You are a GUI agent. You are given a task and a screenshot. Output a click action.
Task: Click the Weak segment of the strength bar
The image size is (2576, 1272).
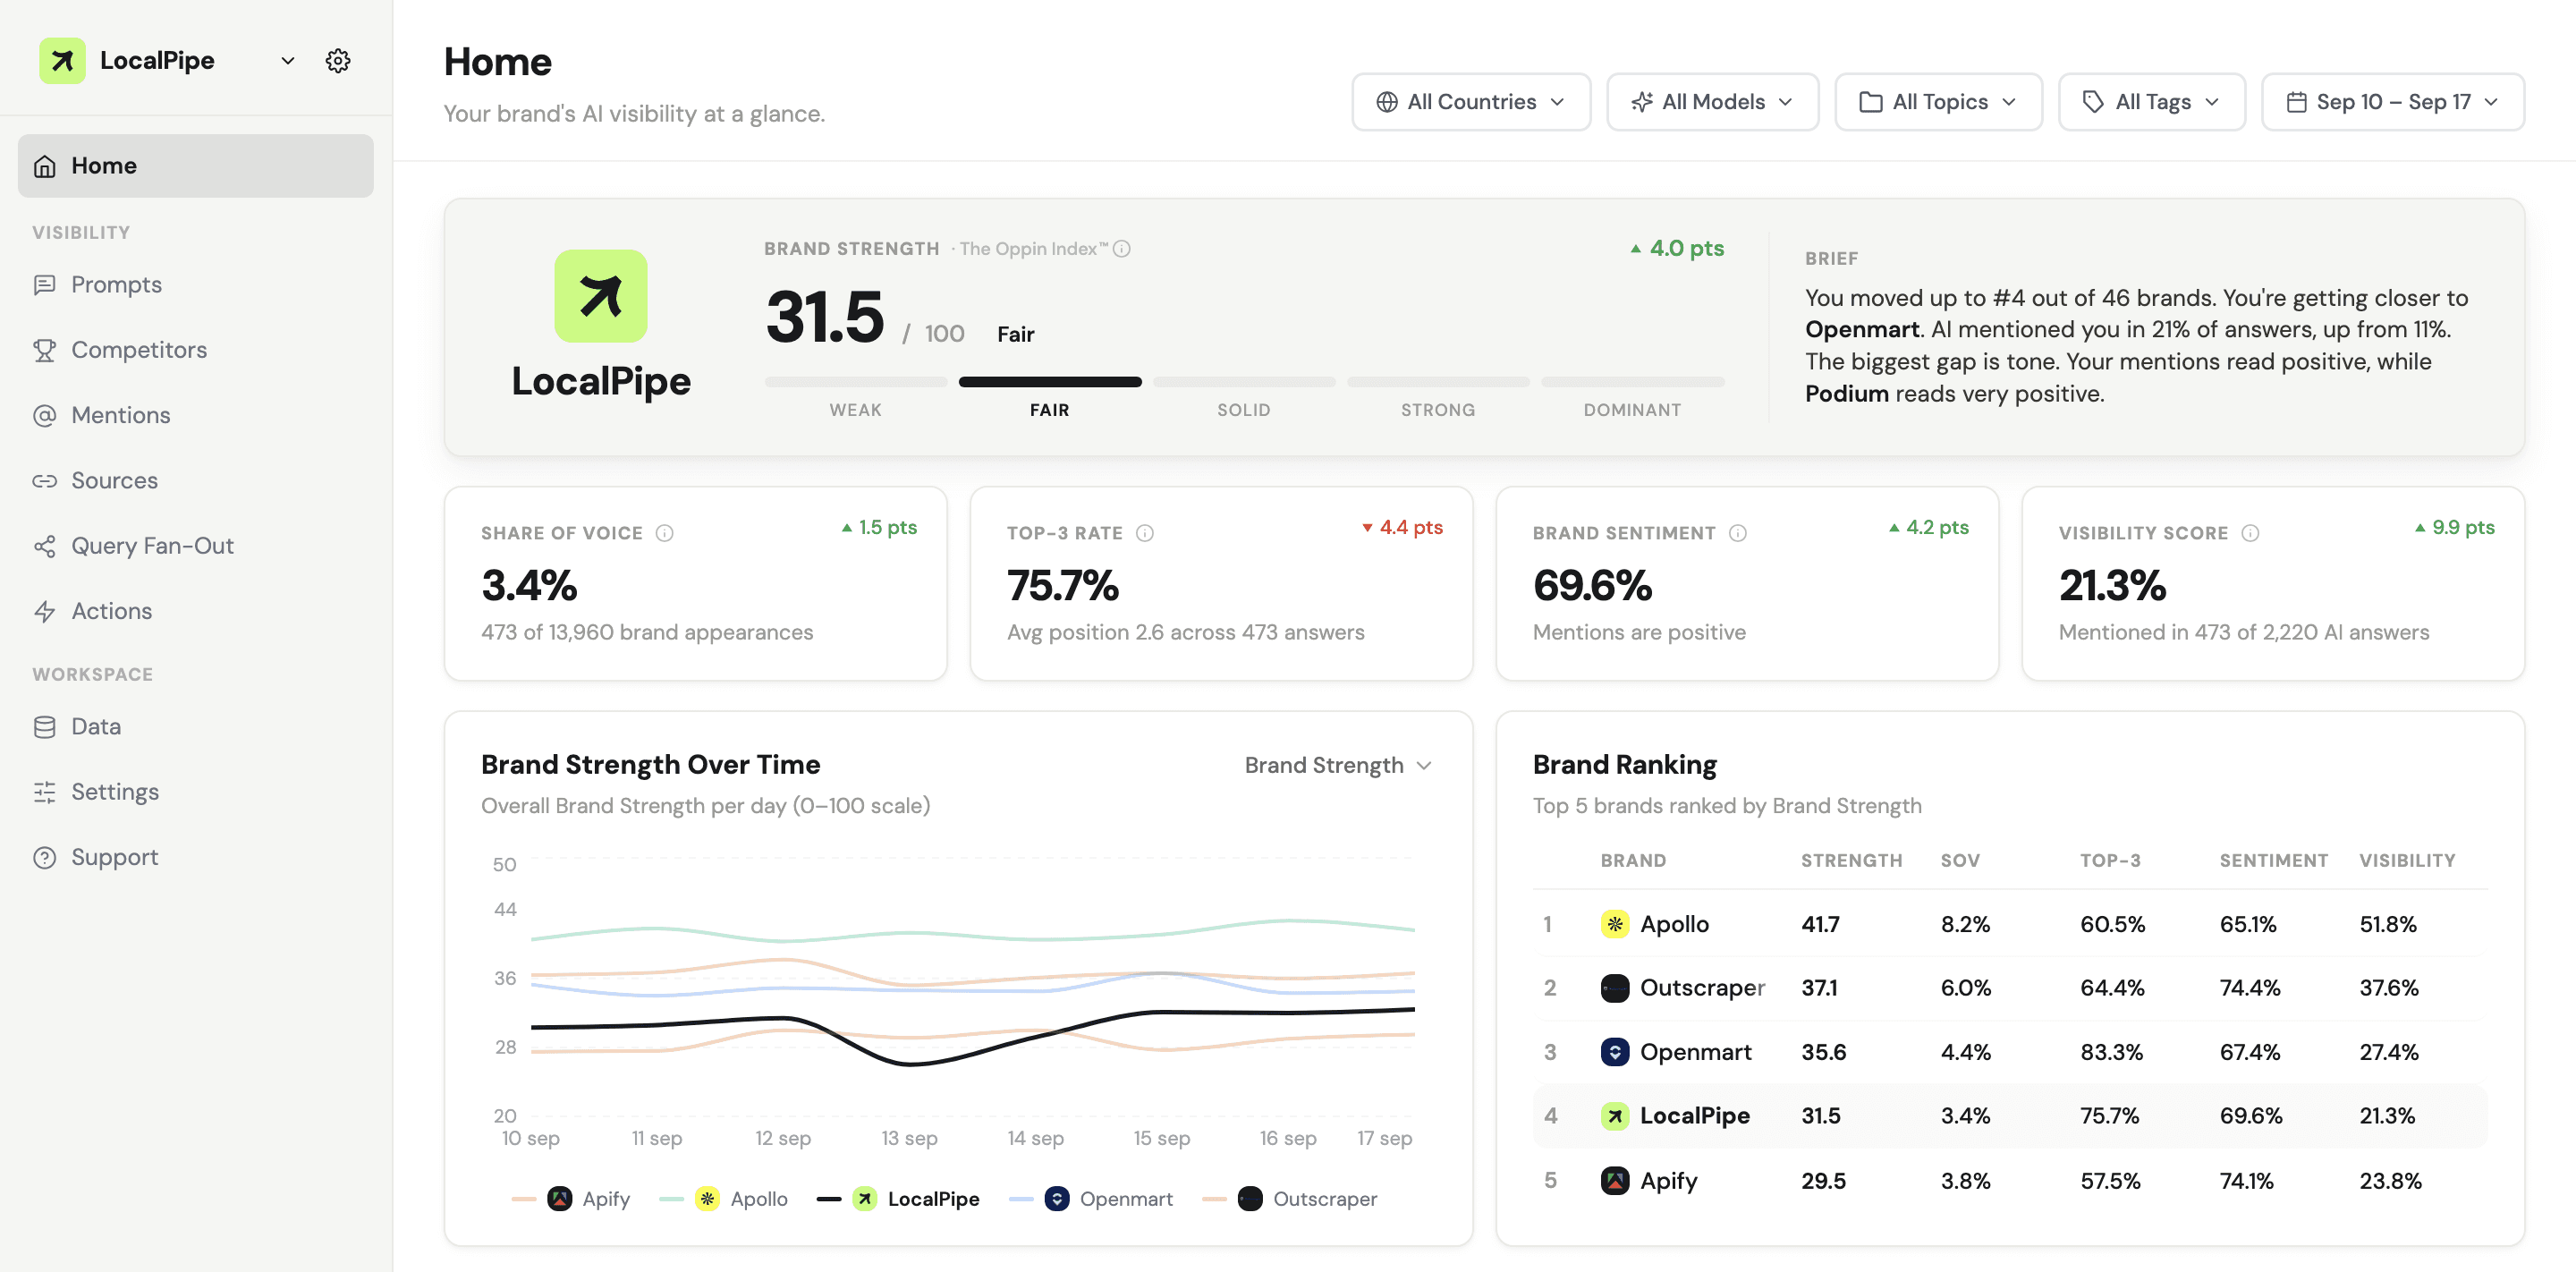(x=856, y=381)
